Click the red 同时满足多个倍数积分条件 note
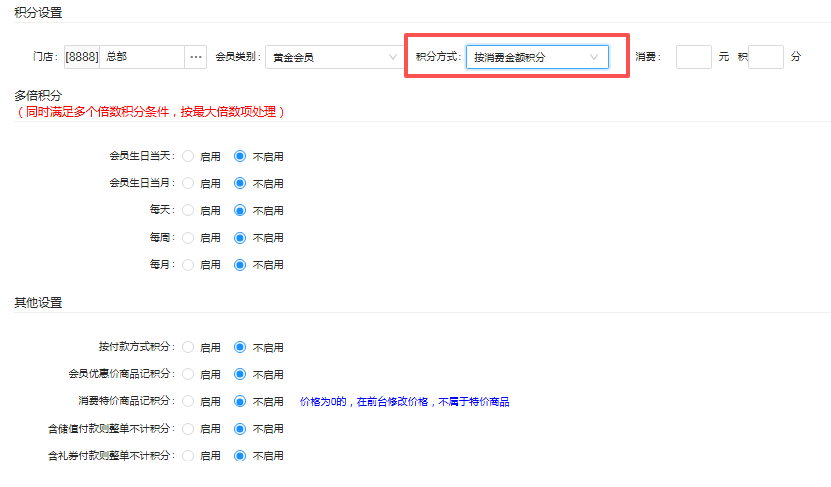Image resolution: width=831 pixels, height=487 pixels. point(151,112)
